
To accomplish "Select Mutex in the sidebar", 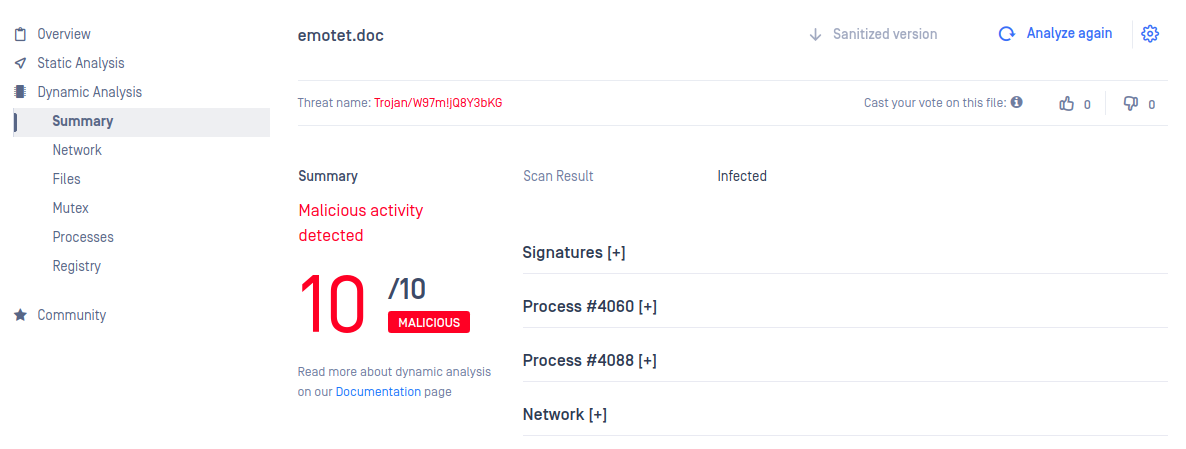I will click(x=70, y=208).
